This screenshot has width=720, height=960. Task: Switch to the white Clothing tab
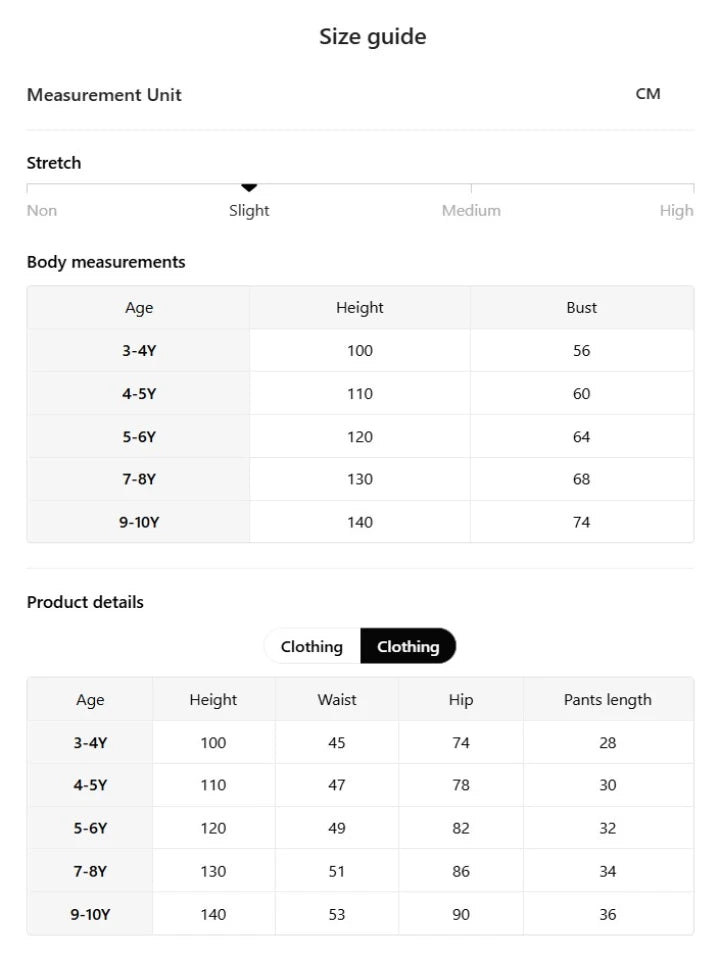pyautogui.click(x=312, y=646)
